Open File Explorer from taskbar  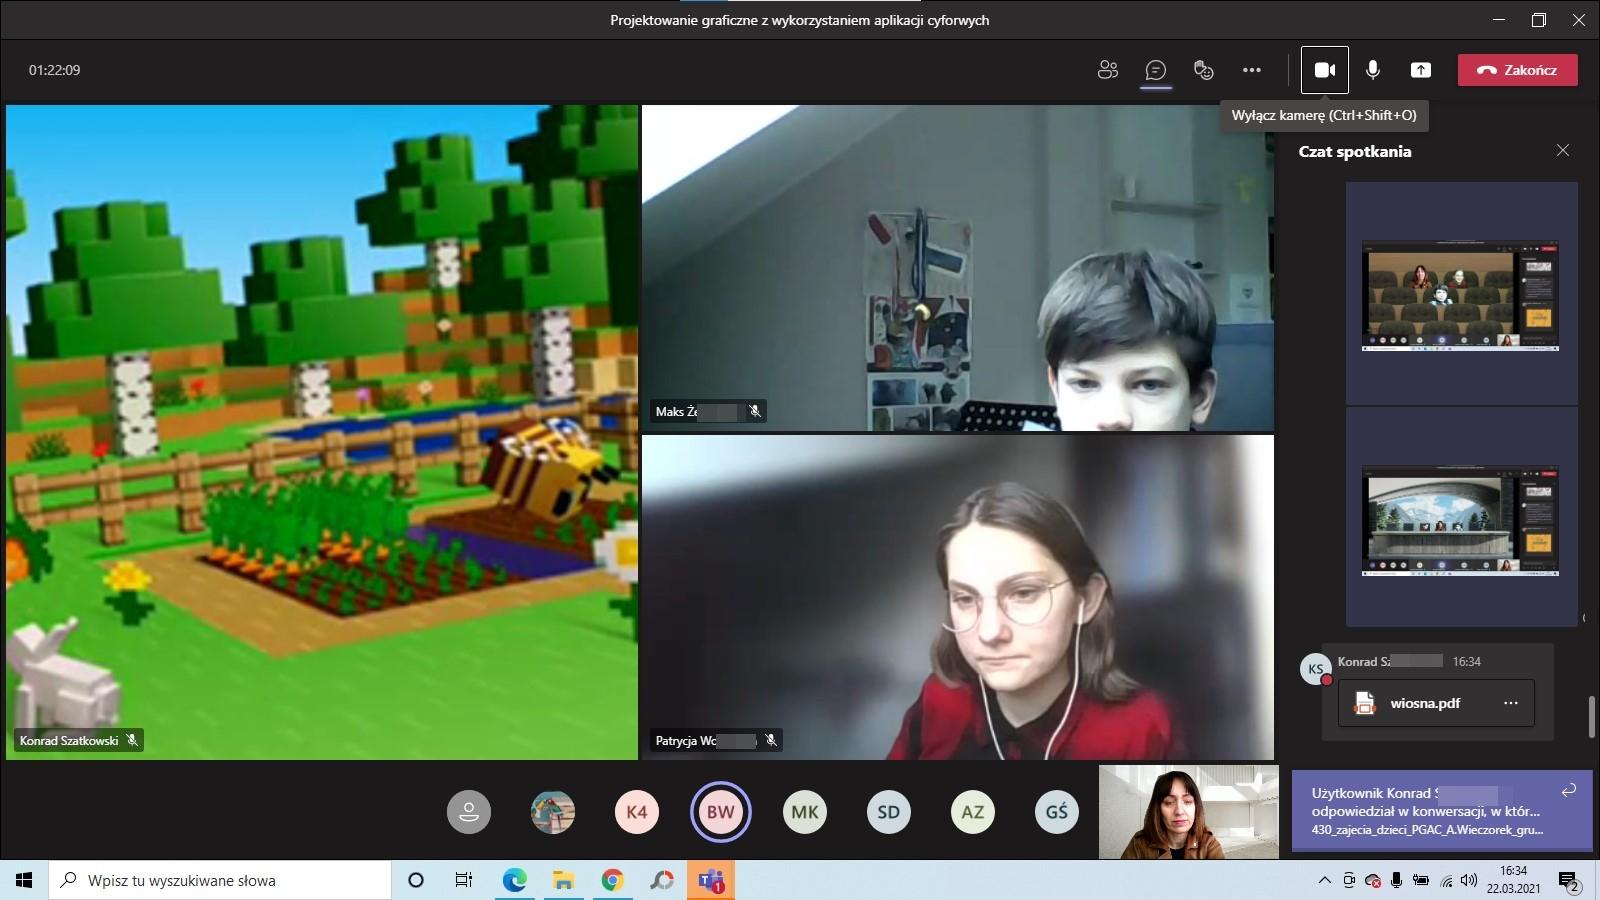pyautogui.click(x=563, y=880)
